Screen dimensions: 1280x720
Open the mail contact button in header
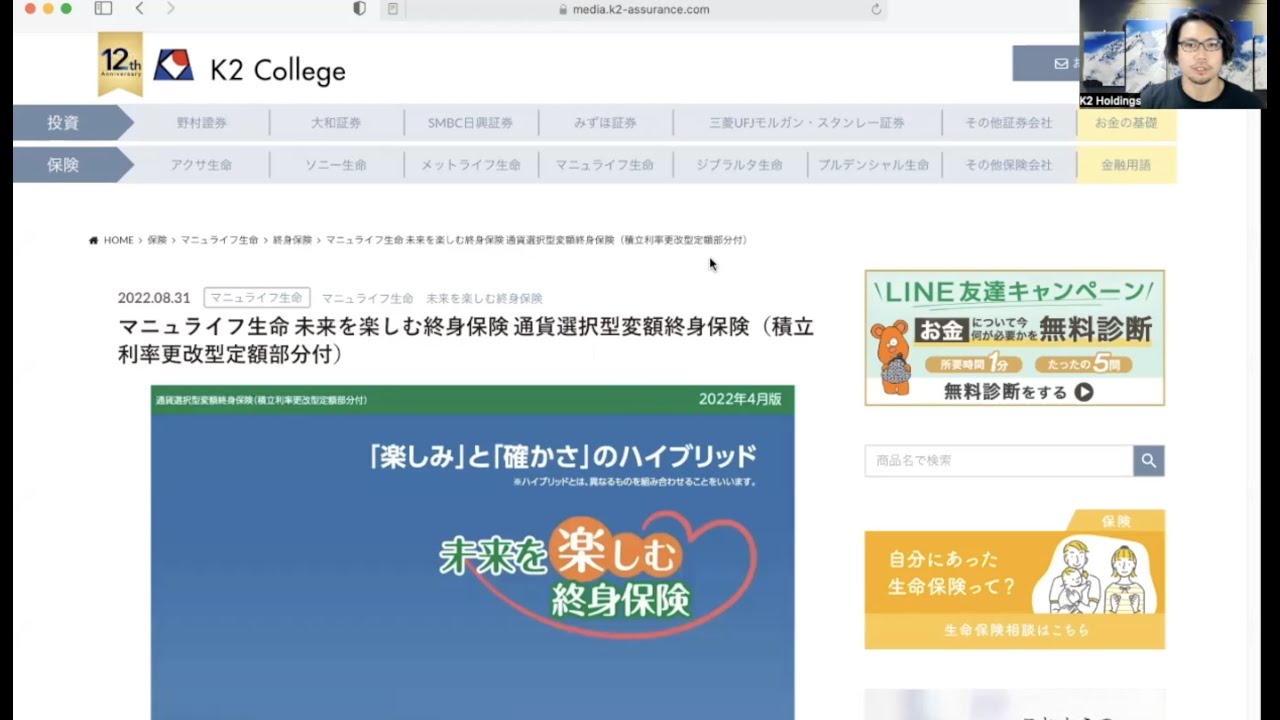pyautogui.click(x=1046, y=63)
